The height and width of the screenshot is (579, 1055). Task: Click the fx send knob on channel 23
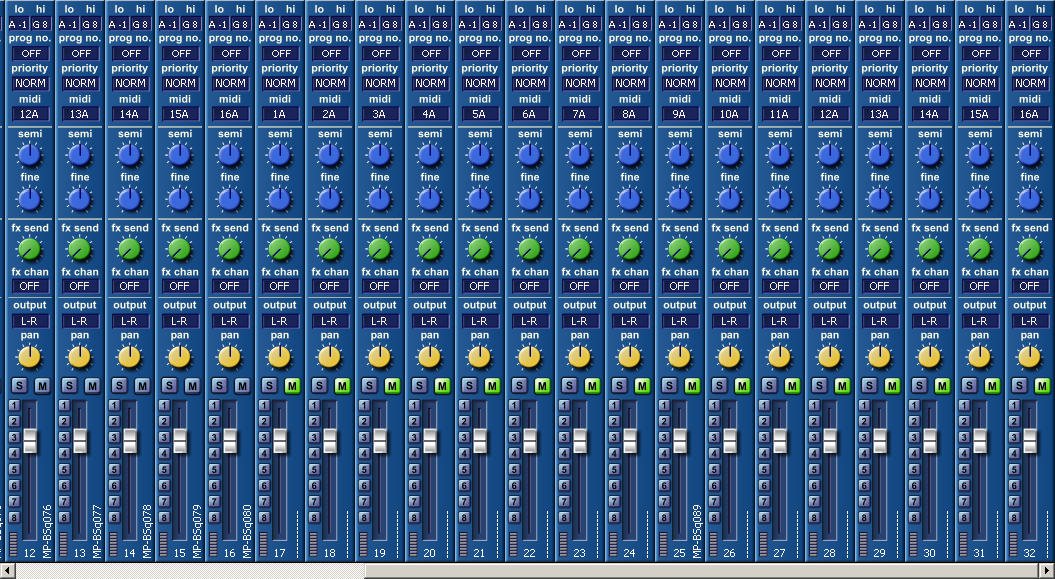point(579,249)
